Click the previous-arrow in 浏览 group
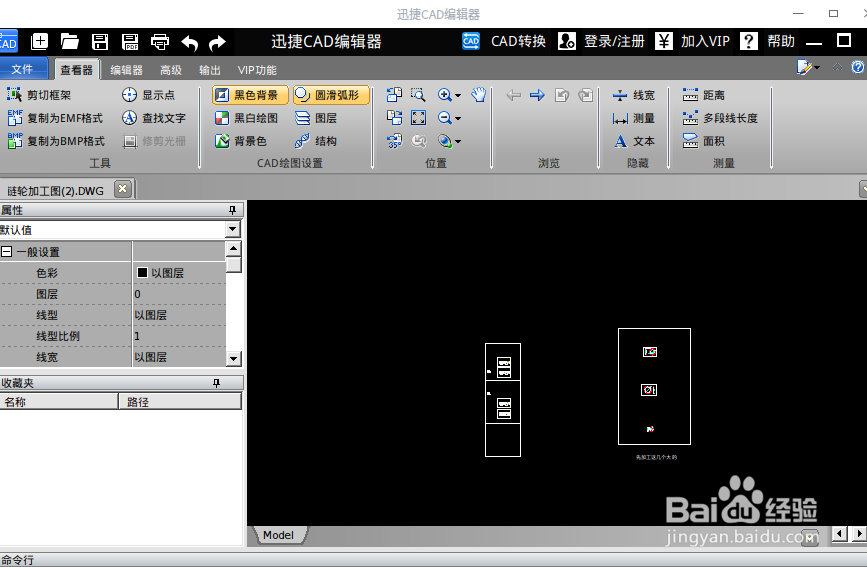 tap(514, 95)
